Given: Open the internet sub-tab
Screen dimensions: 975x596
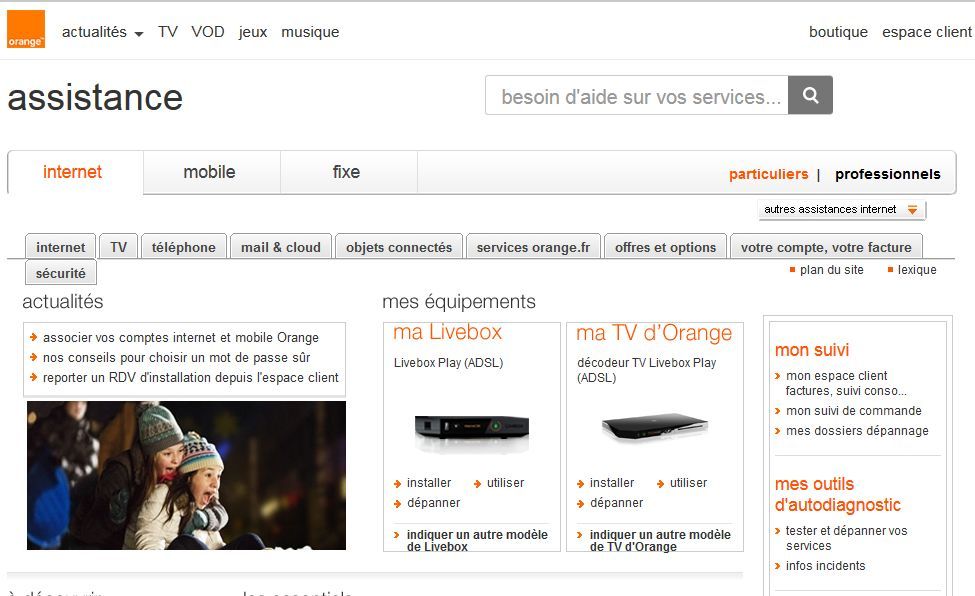Looking at the screenshot, I should tap(60, 247).
